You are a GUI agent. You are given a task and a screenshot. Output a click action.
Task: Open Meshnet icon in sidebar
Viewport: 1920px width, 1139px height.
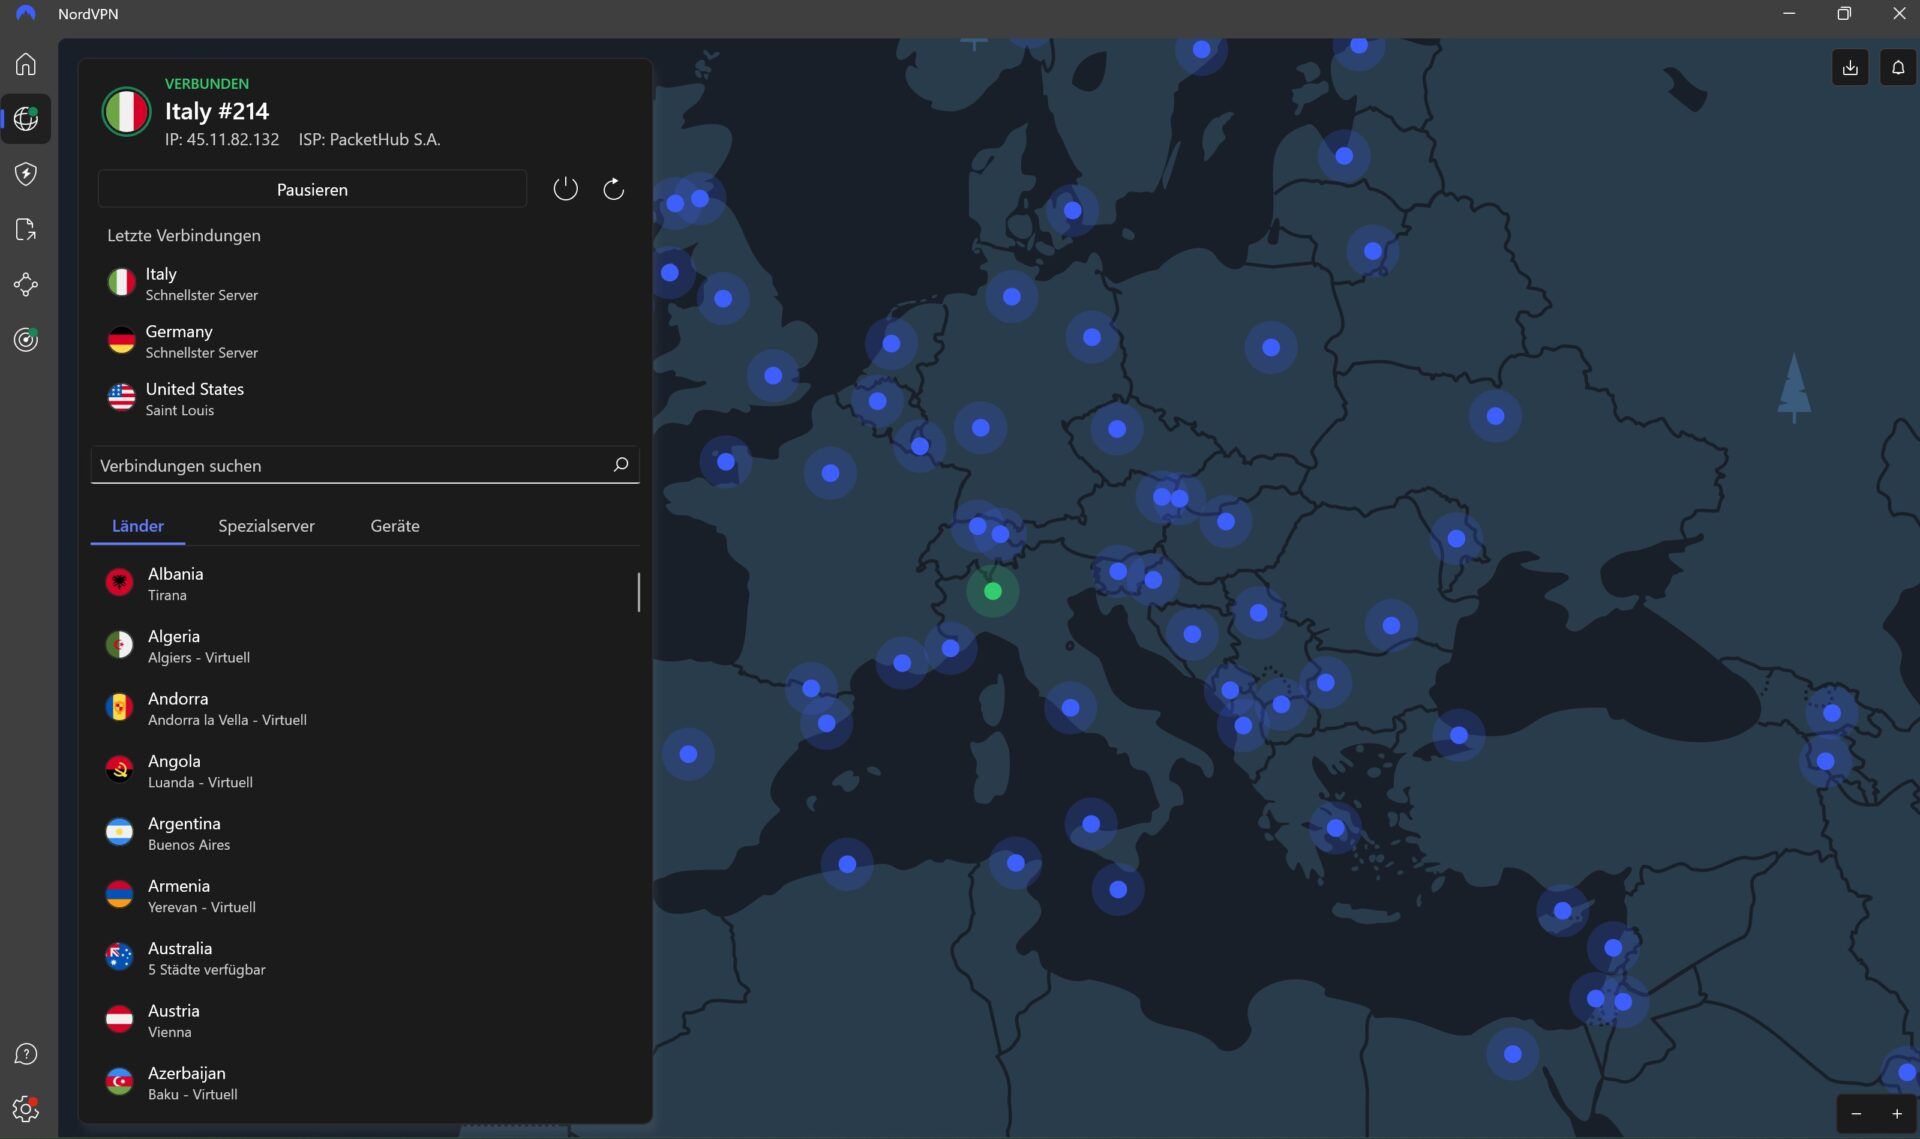click(x=26, y=285)
